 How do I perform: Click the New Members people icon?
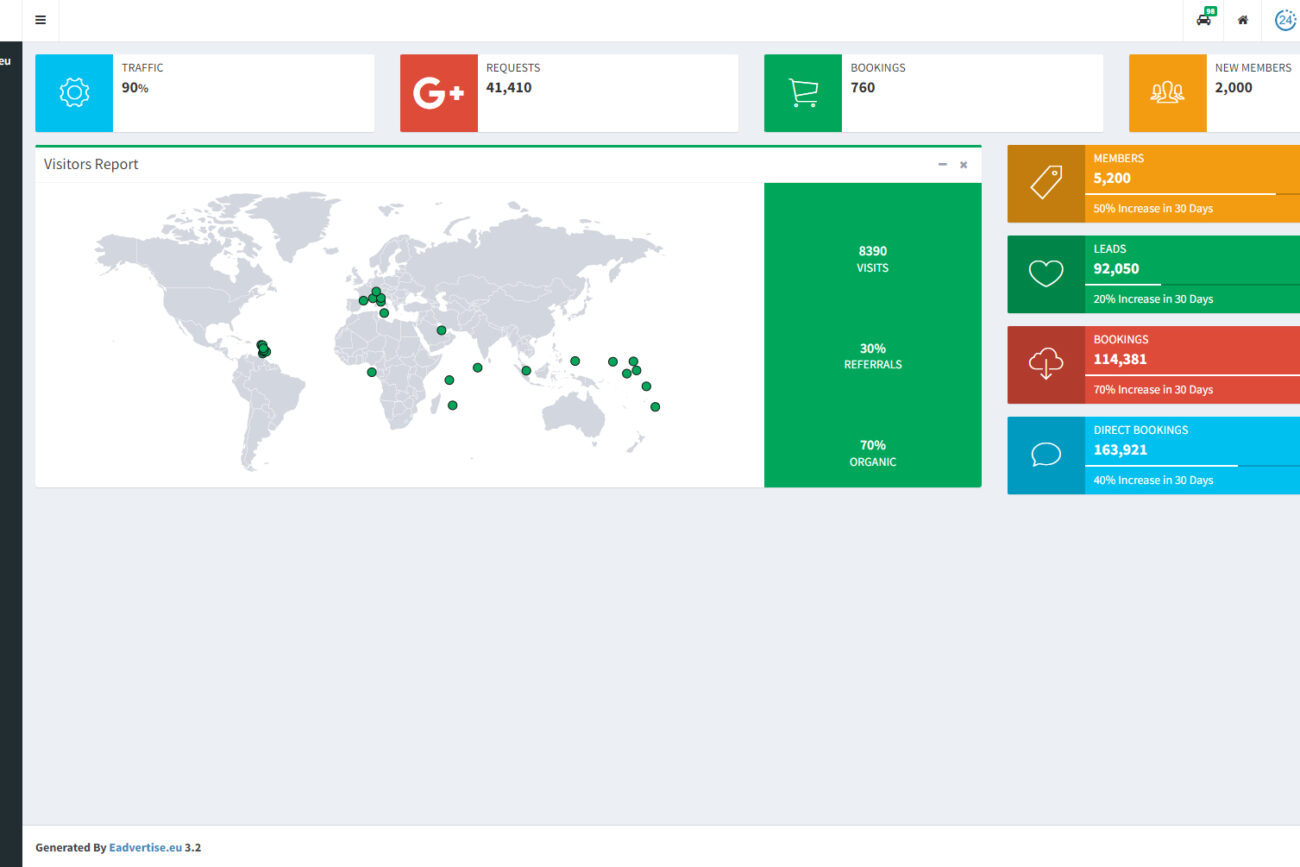pyautogui.click(x=1167, y=93)
